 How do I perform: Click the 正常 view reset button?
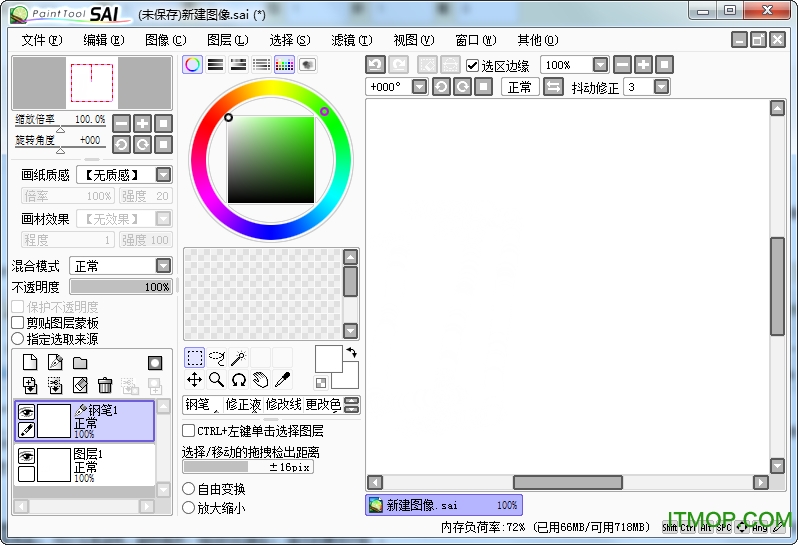[x=520, y=87]
